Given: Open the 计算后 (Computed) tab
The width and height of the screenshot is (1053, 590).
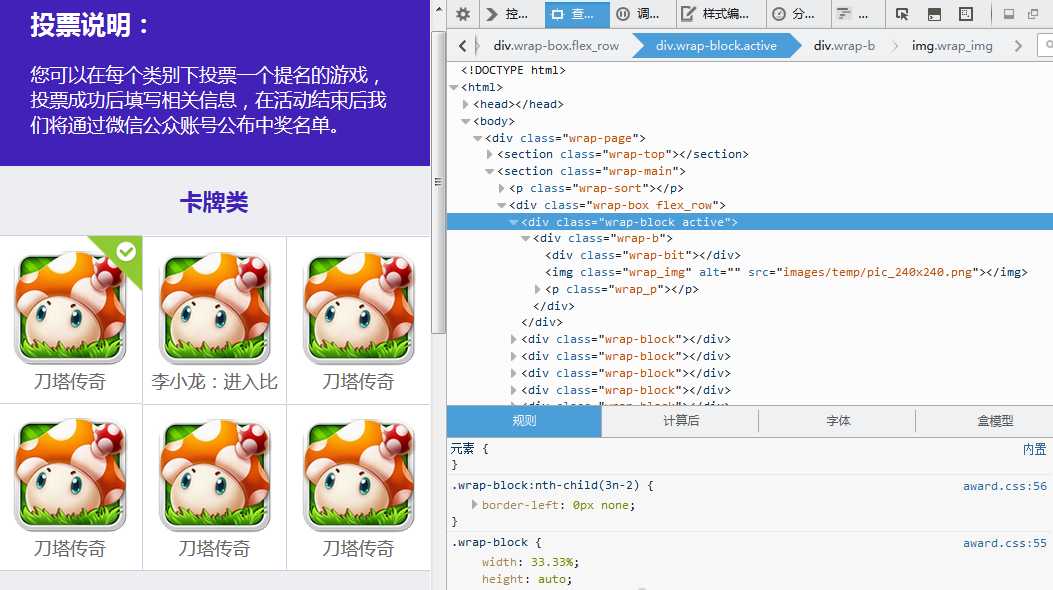Looking at the screenshot, I should (681, 421).
